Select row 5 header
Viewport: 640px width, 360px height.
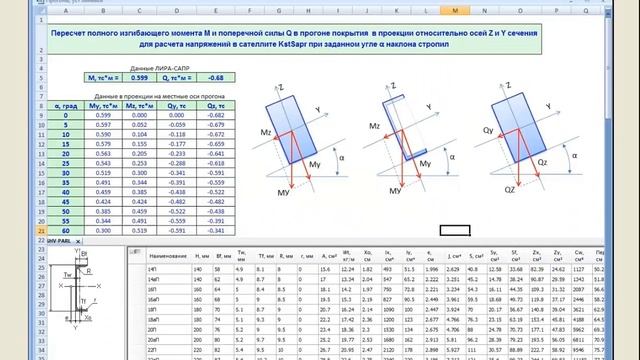[41, 78]
